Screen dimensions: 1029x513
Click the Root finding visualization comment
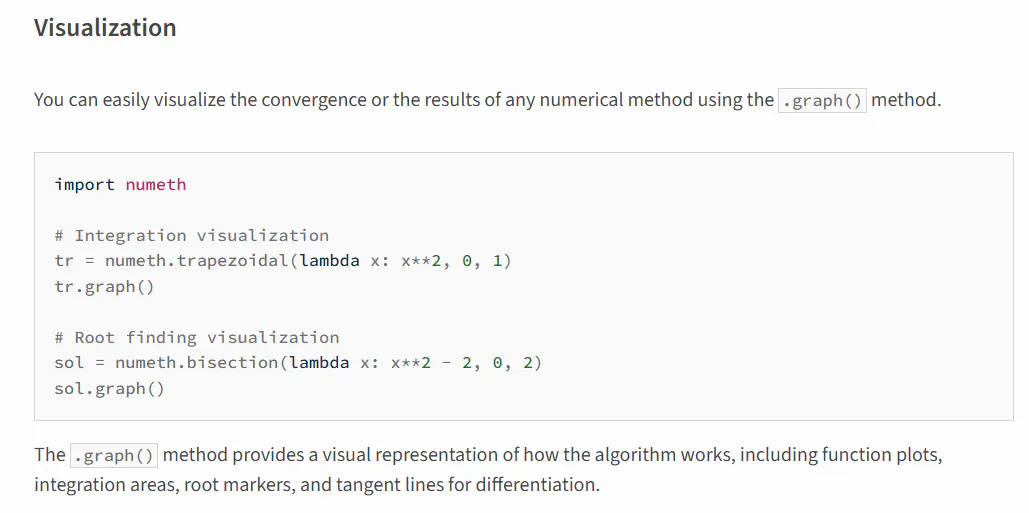197,338
